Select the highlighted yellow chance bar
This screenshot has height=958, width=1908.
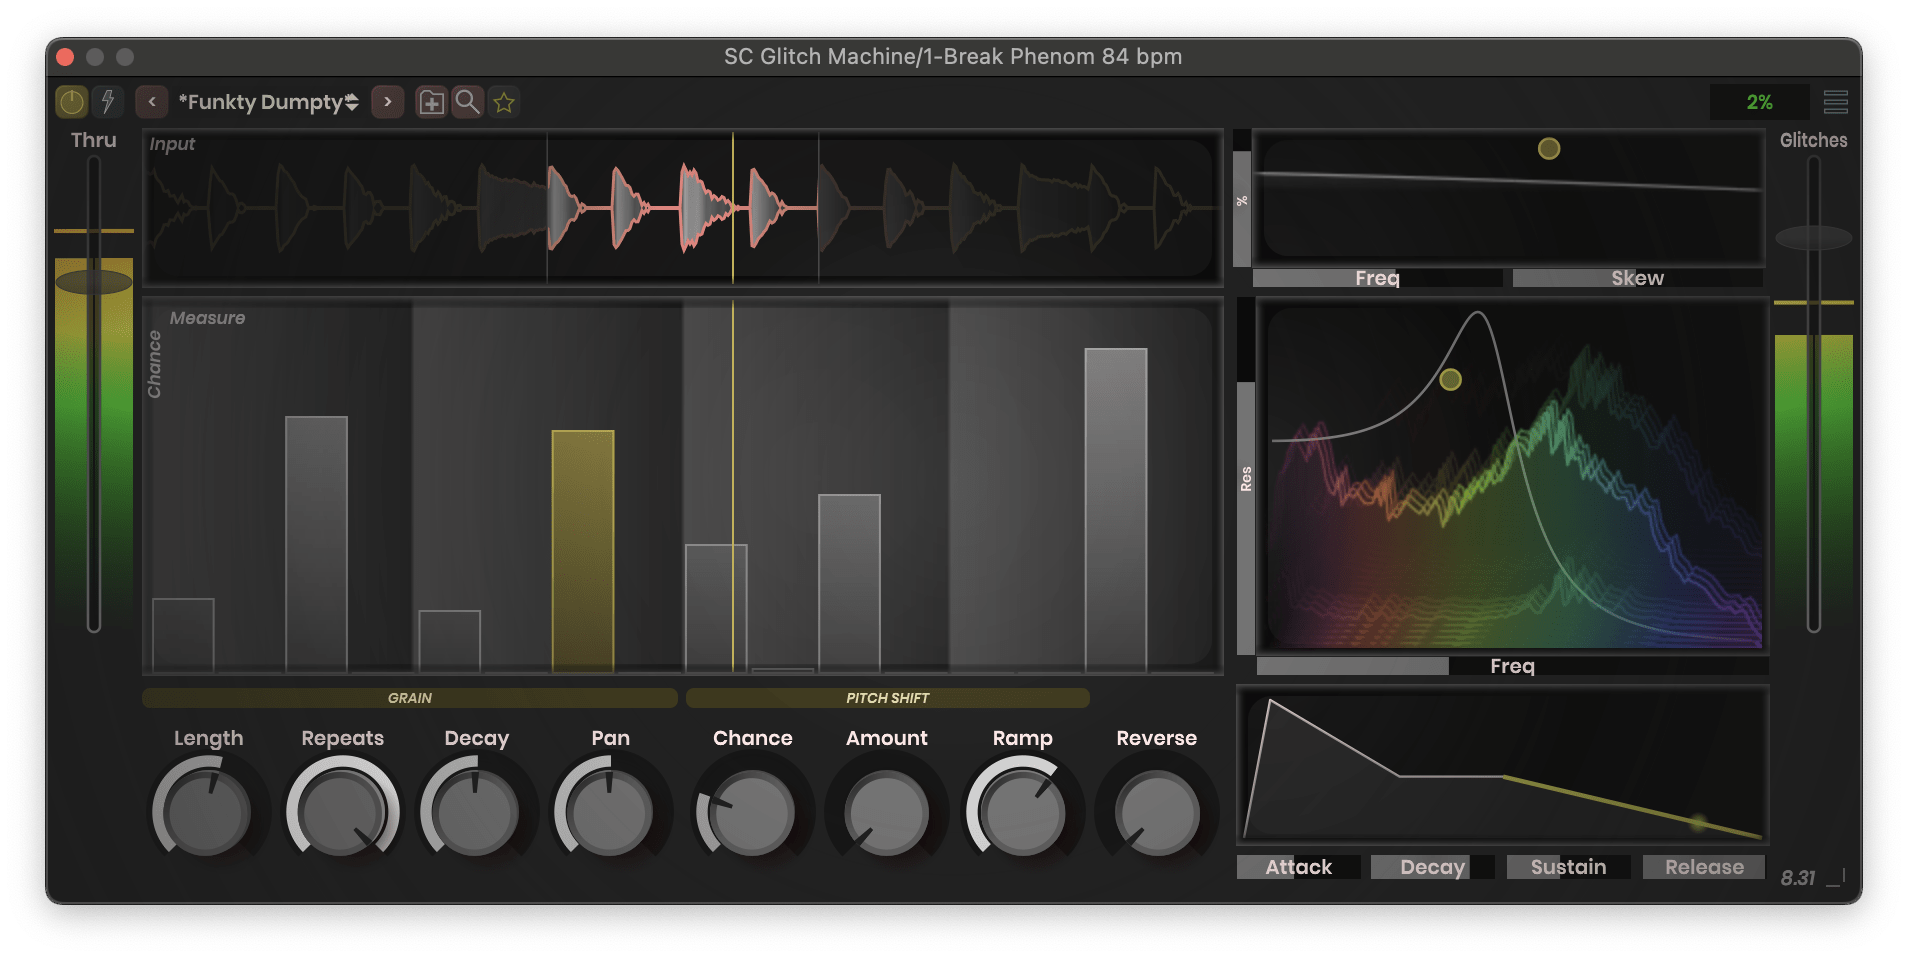[x=583, y=550]
